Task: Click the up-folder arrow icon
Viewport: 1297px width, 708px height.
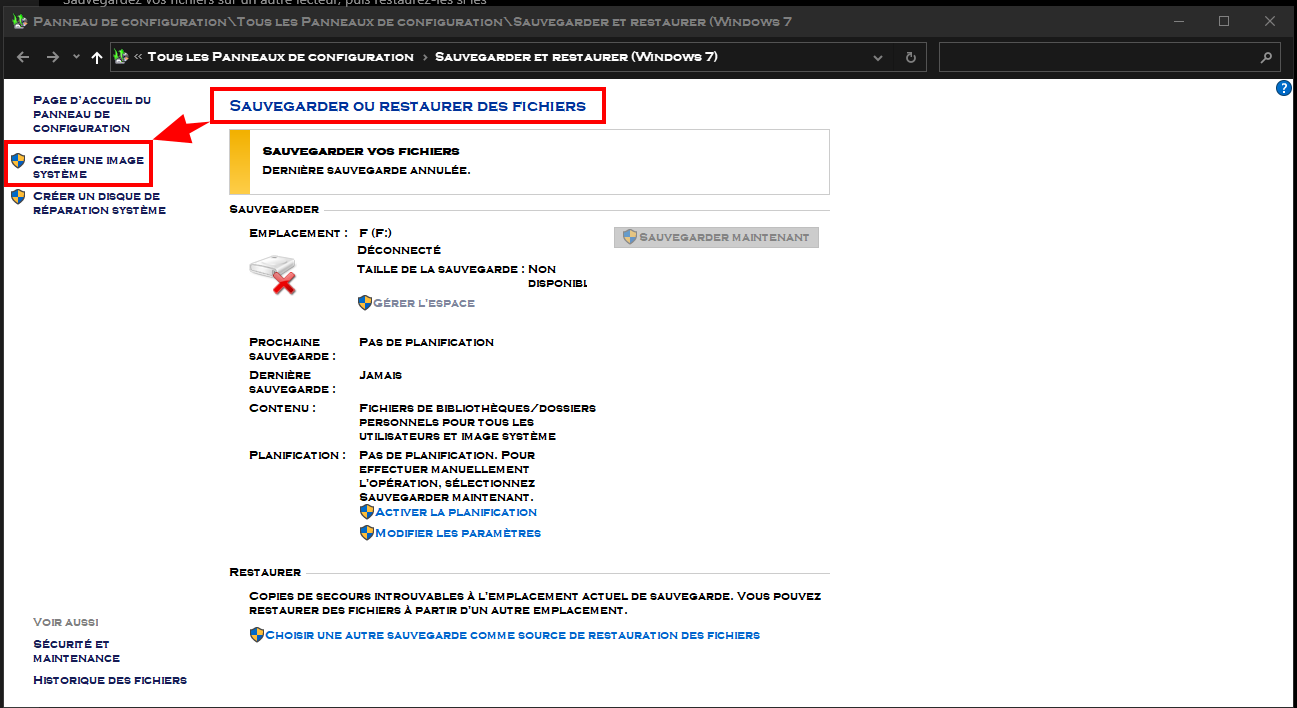Action: pos(97,57)
